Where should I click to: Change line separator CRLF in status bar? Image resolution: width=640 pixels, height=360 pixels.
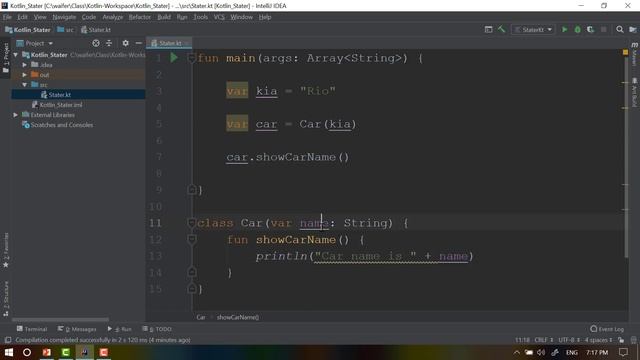click(x=544, y=340)
